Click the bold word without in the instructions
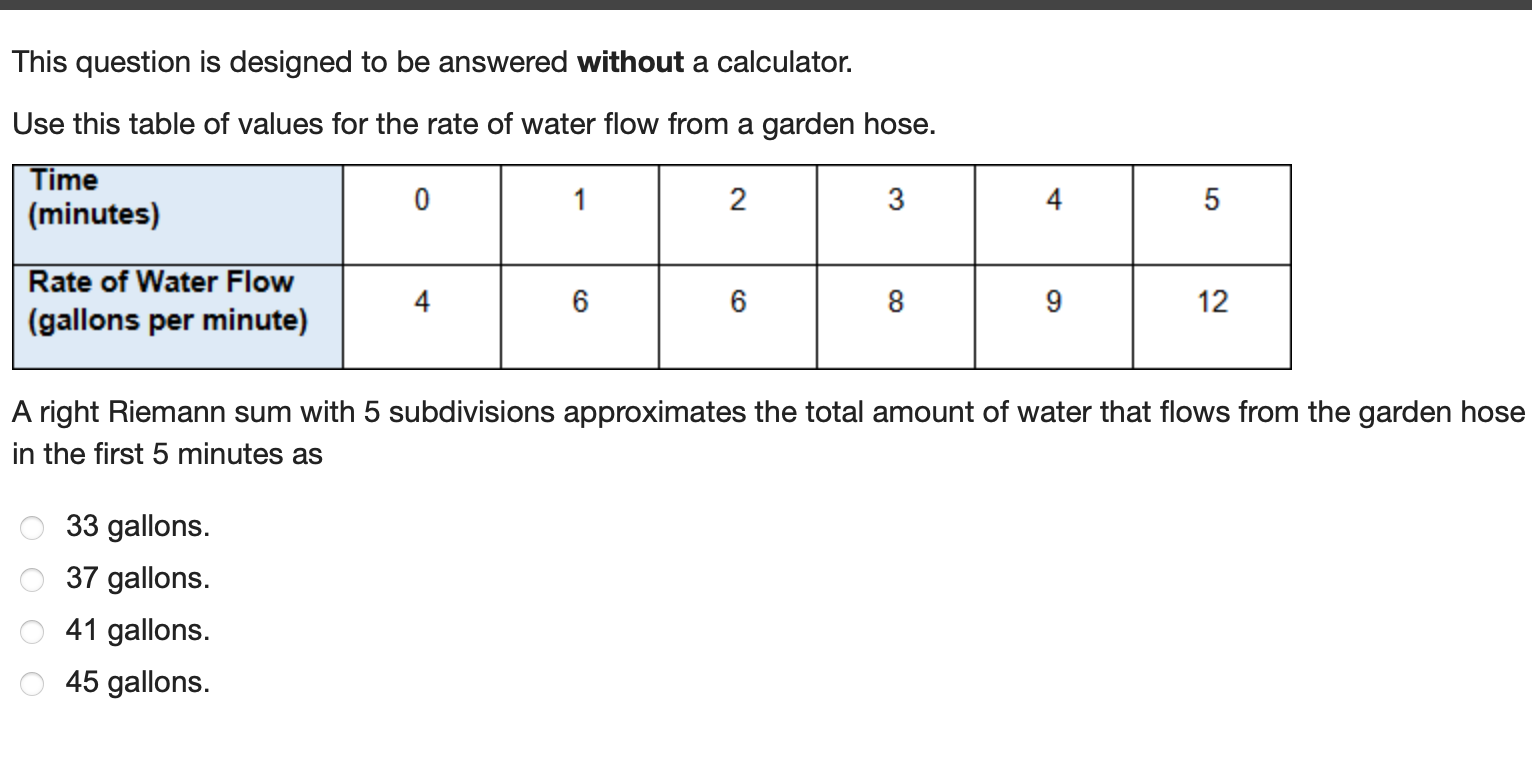 coord(630,62)
